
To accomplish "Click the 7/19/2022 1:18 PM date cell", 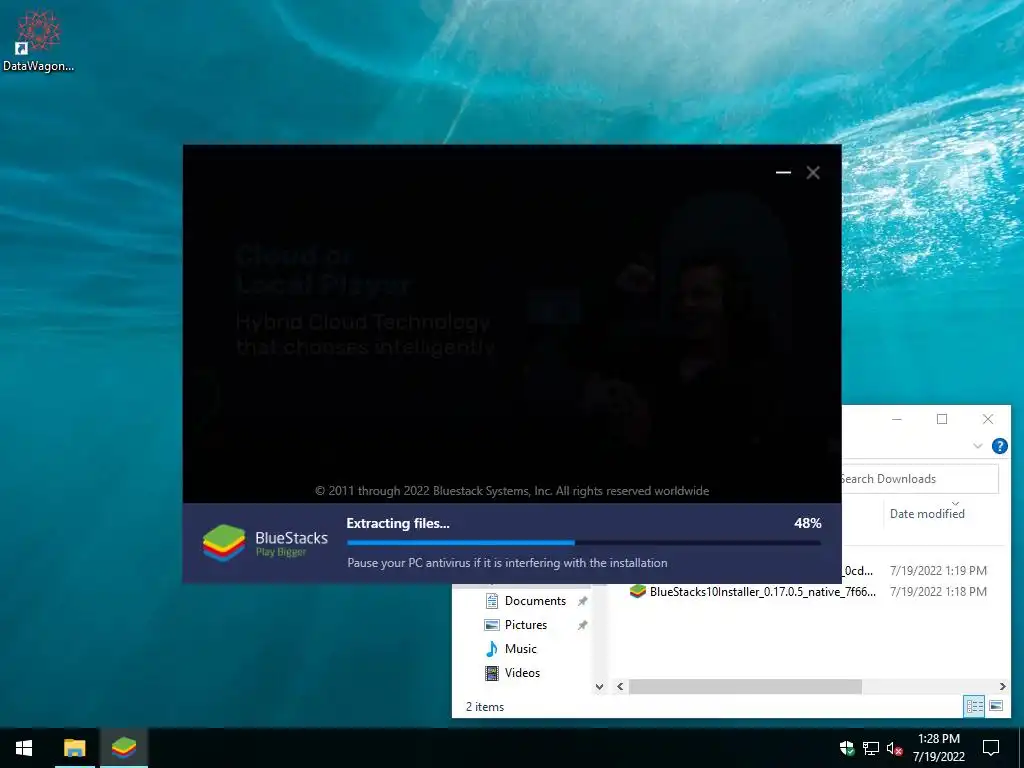I will [x=938, y=592].
